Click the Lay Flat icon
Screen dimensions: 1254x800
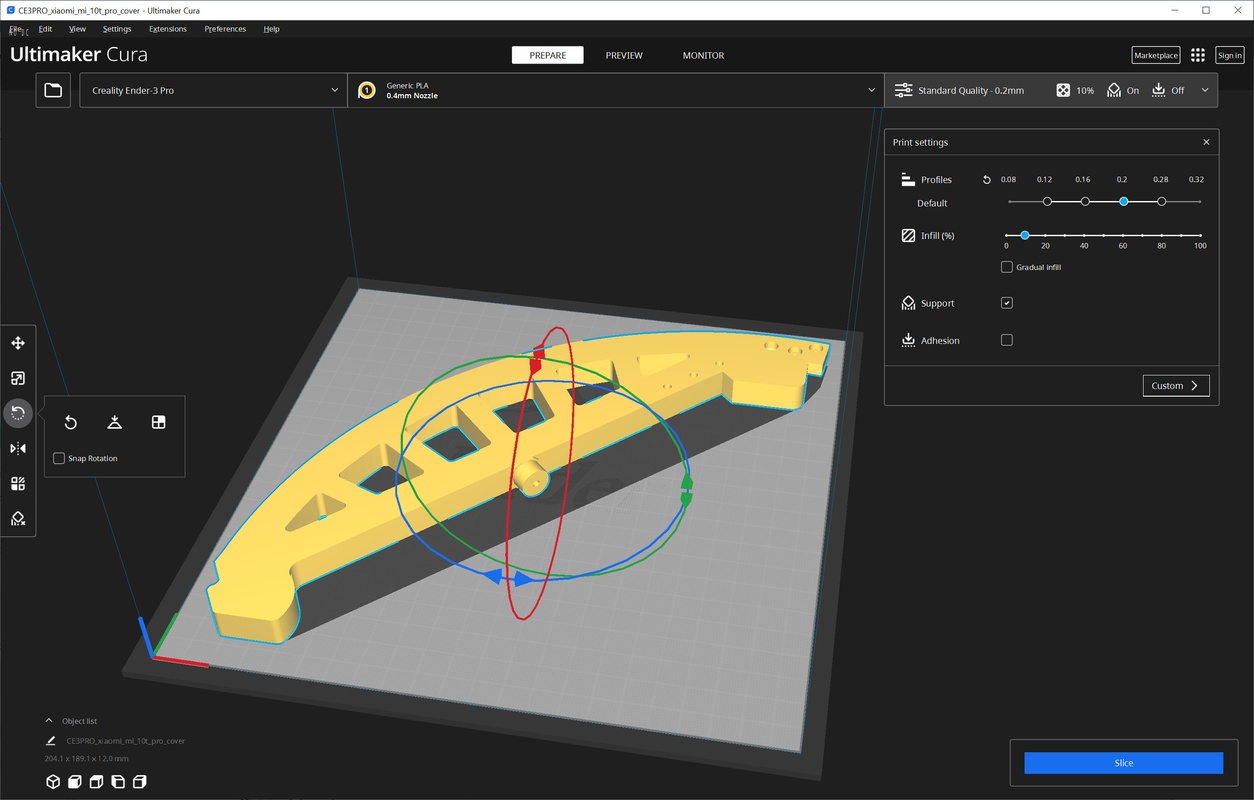pos(115,422)
